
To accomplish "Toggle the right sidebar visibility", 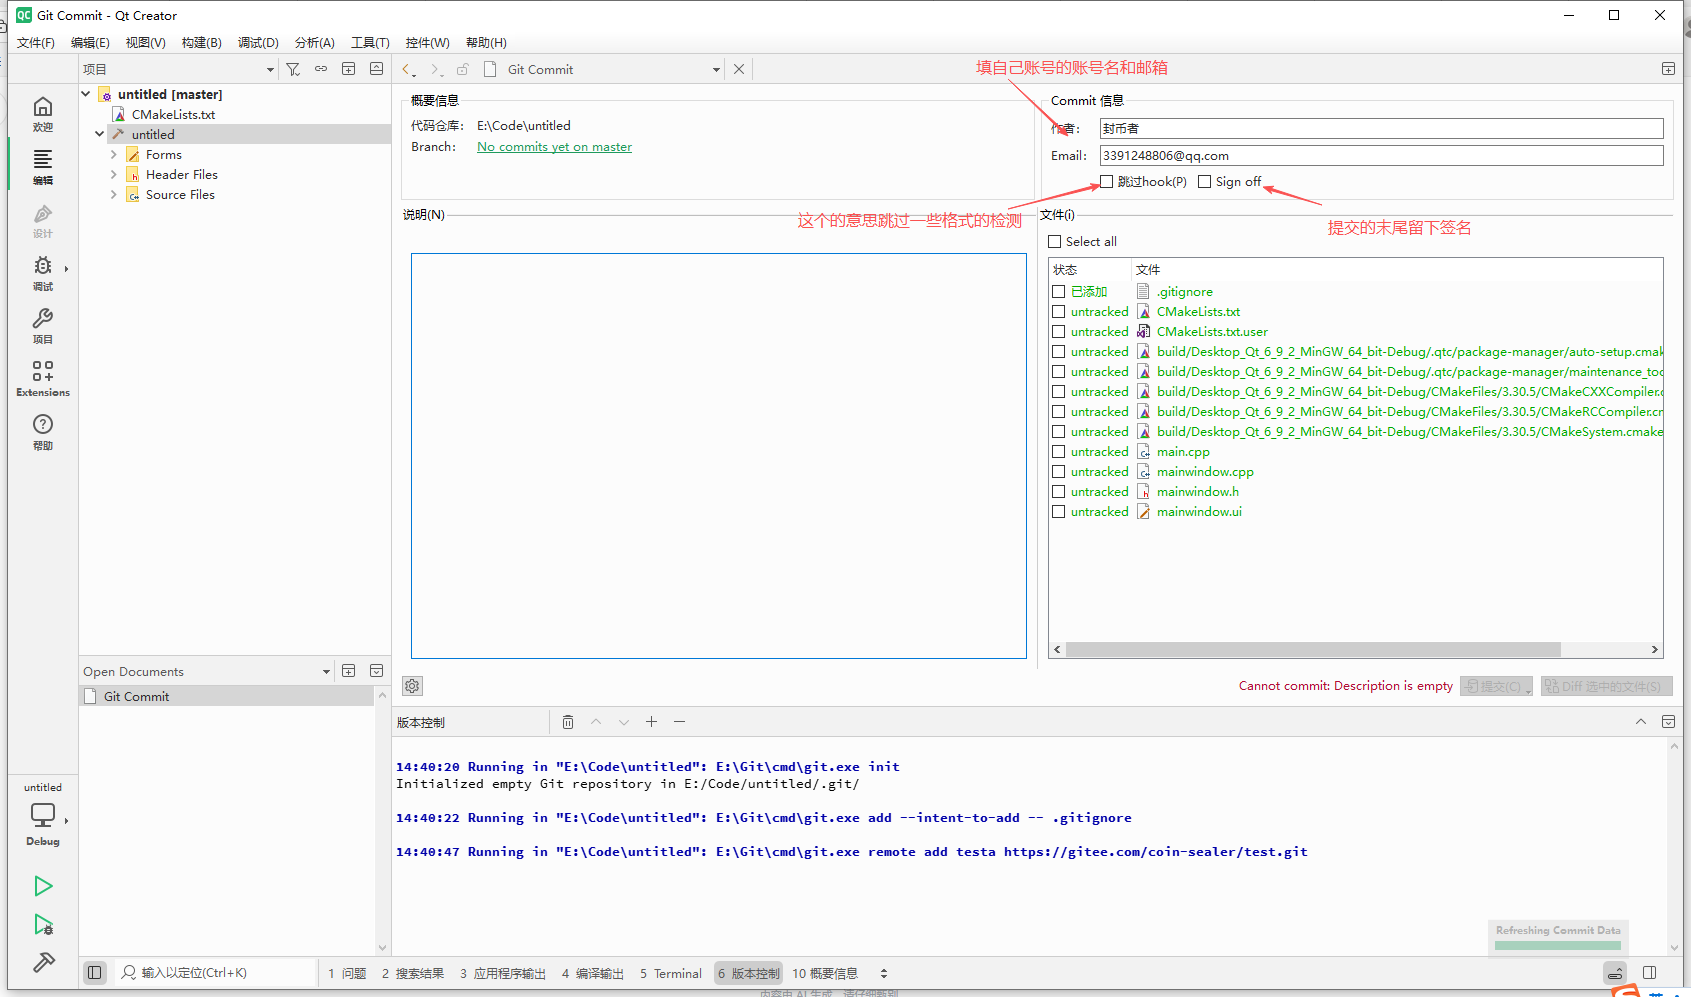I will tap(1650, 973).
